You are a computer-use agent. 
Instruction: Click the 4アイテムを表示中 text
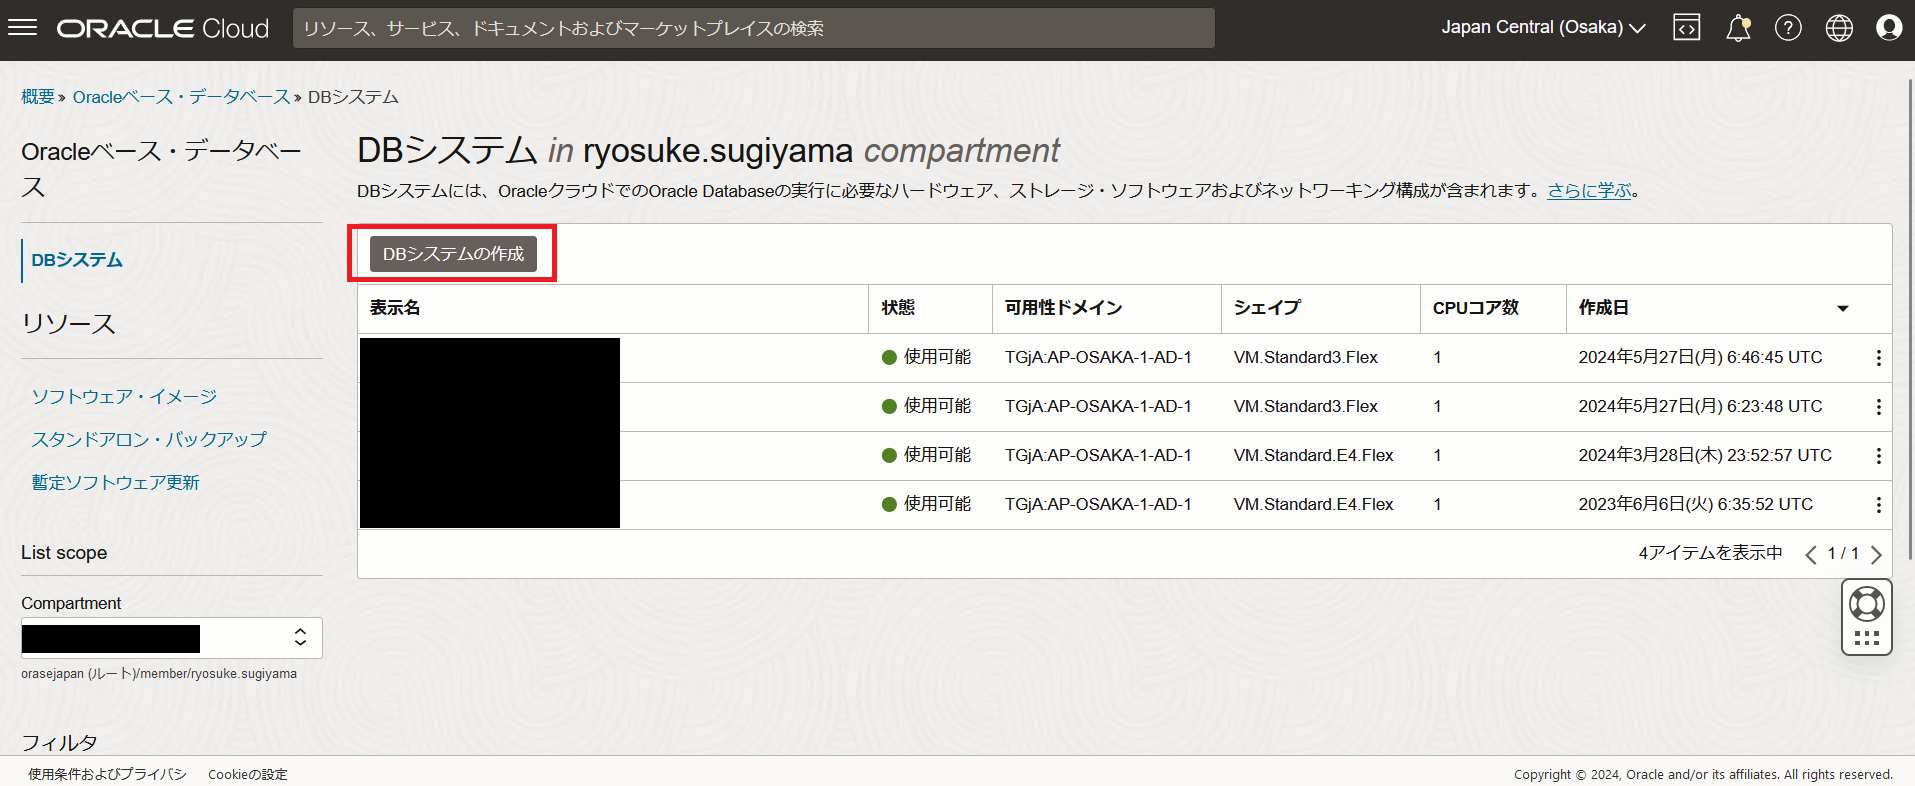tap(1710, 553)
